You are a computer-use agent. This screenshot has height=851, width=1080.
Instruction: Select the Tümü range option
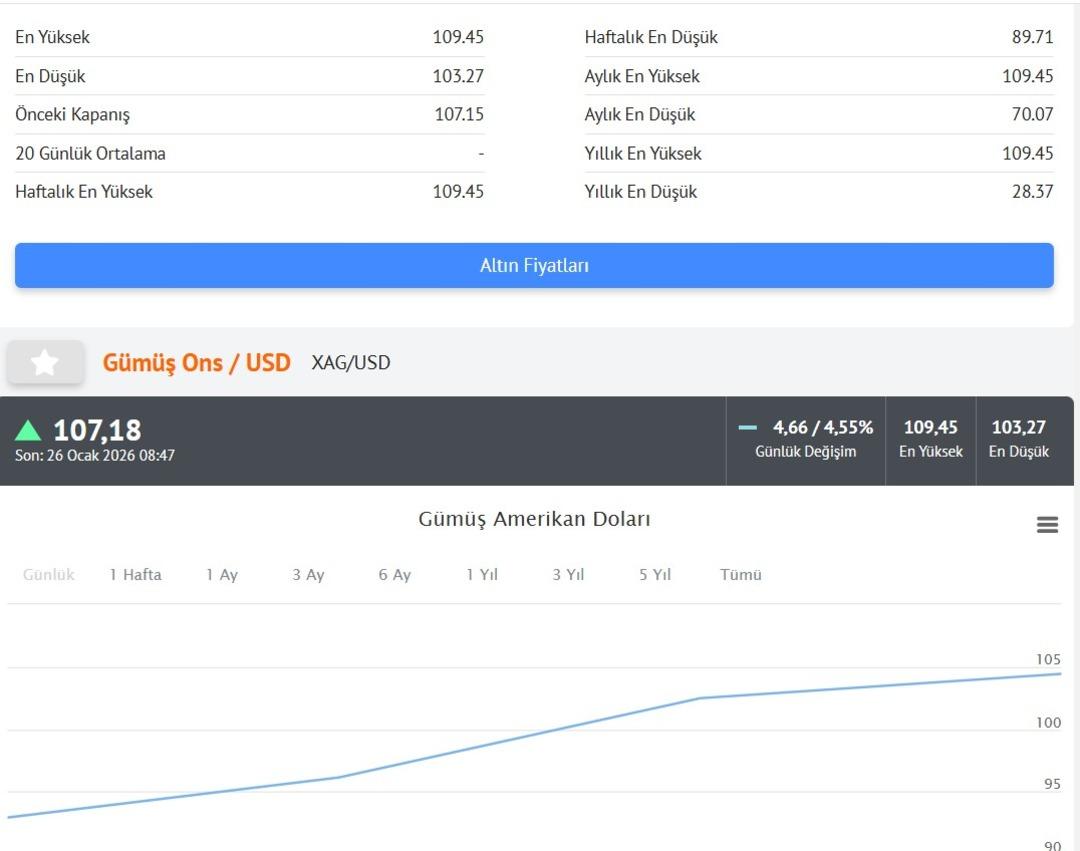click(741, 575)
